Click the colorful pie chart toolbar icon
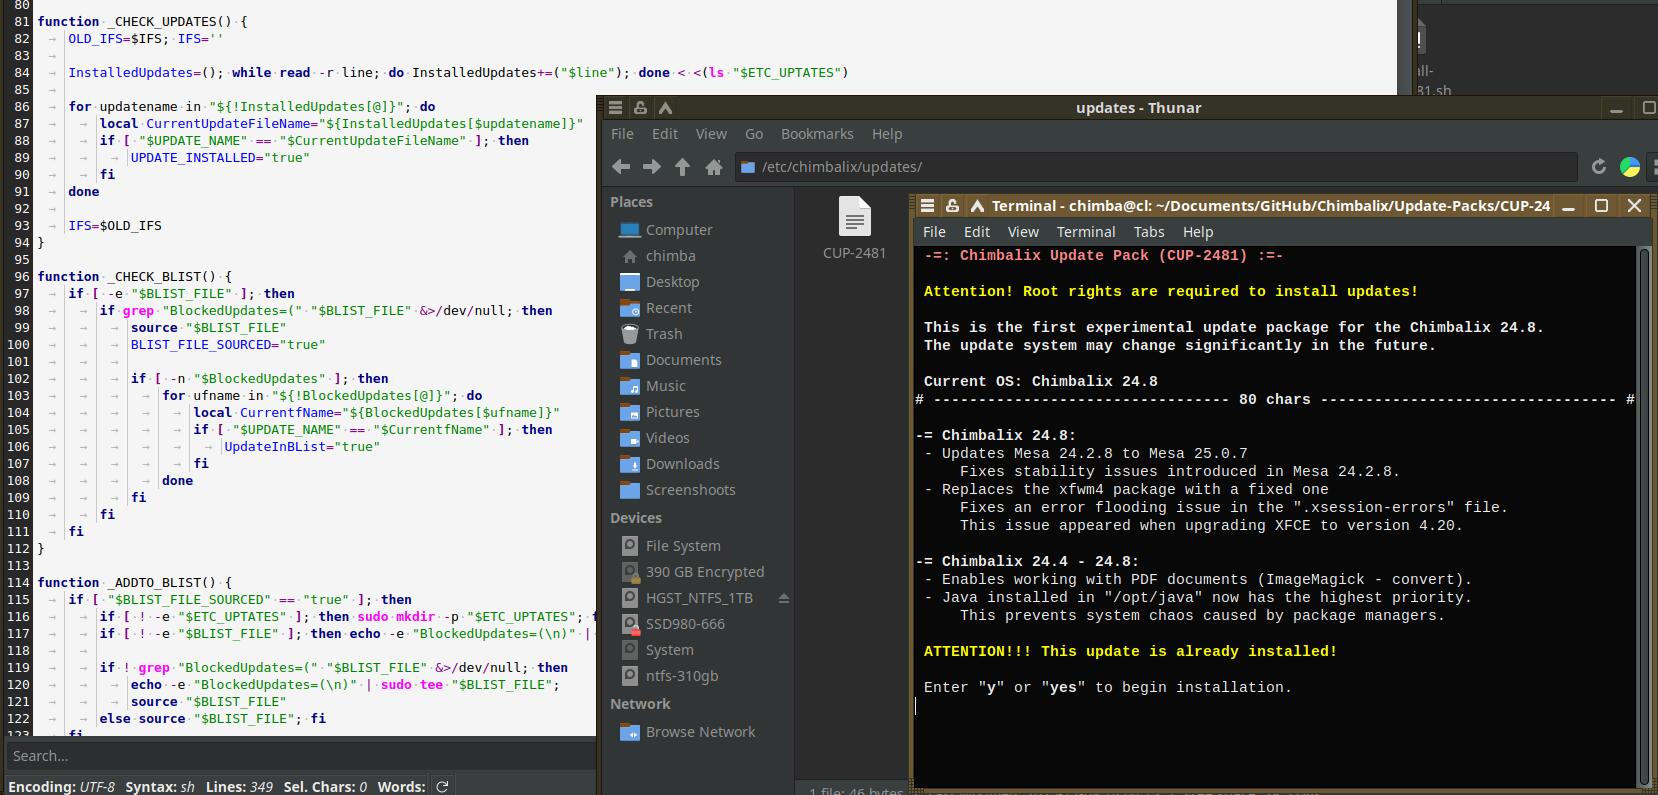The height and width of the screenshot is (795, 1658). (x=1630, y=167)
